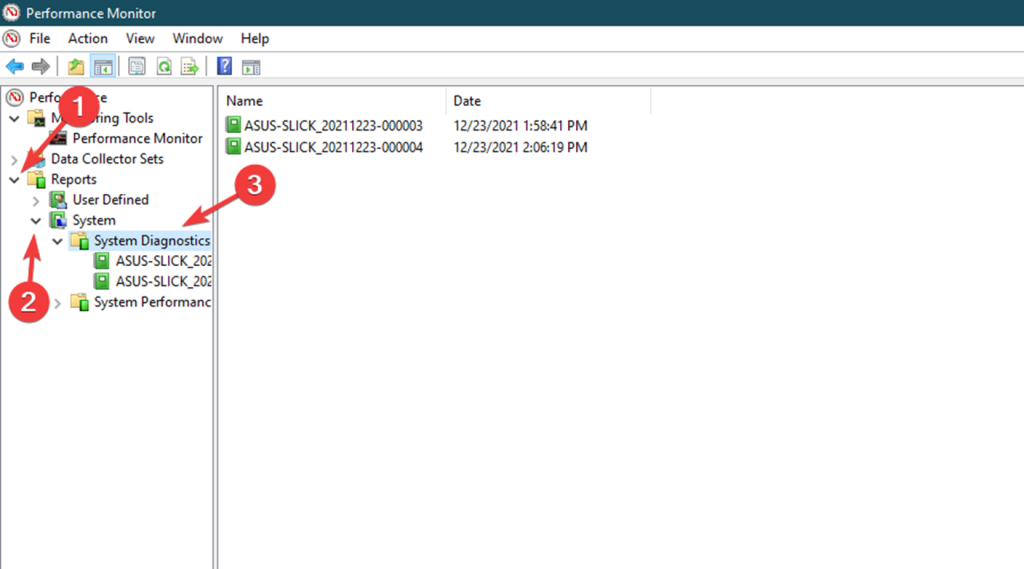The image size is (1024, 569).
Task: Open the Window menu
Action: pos(197,38)
